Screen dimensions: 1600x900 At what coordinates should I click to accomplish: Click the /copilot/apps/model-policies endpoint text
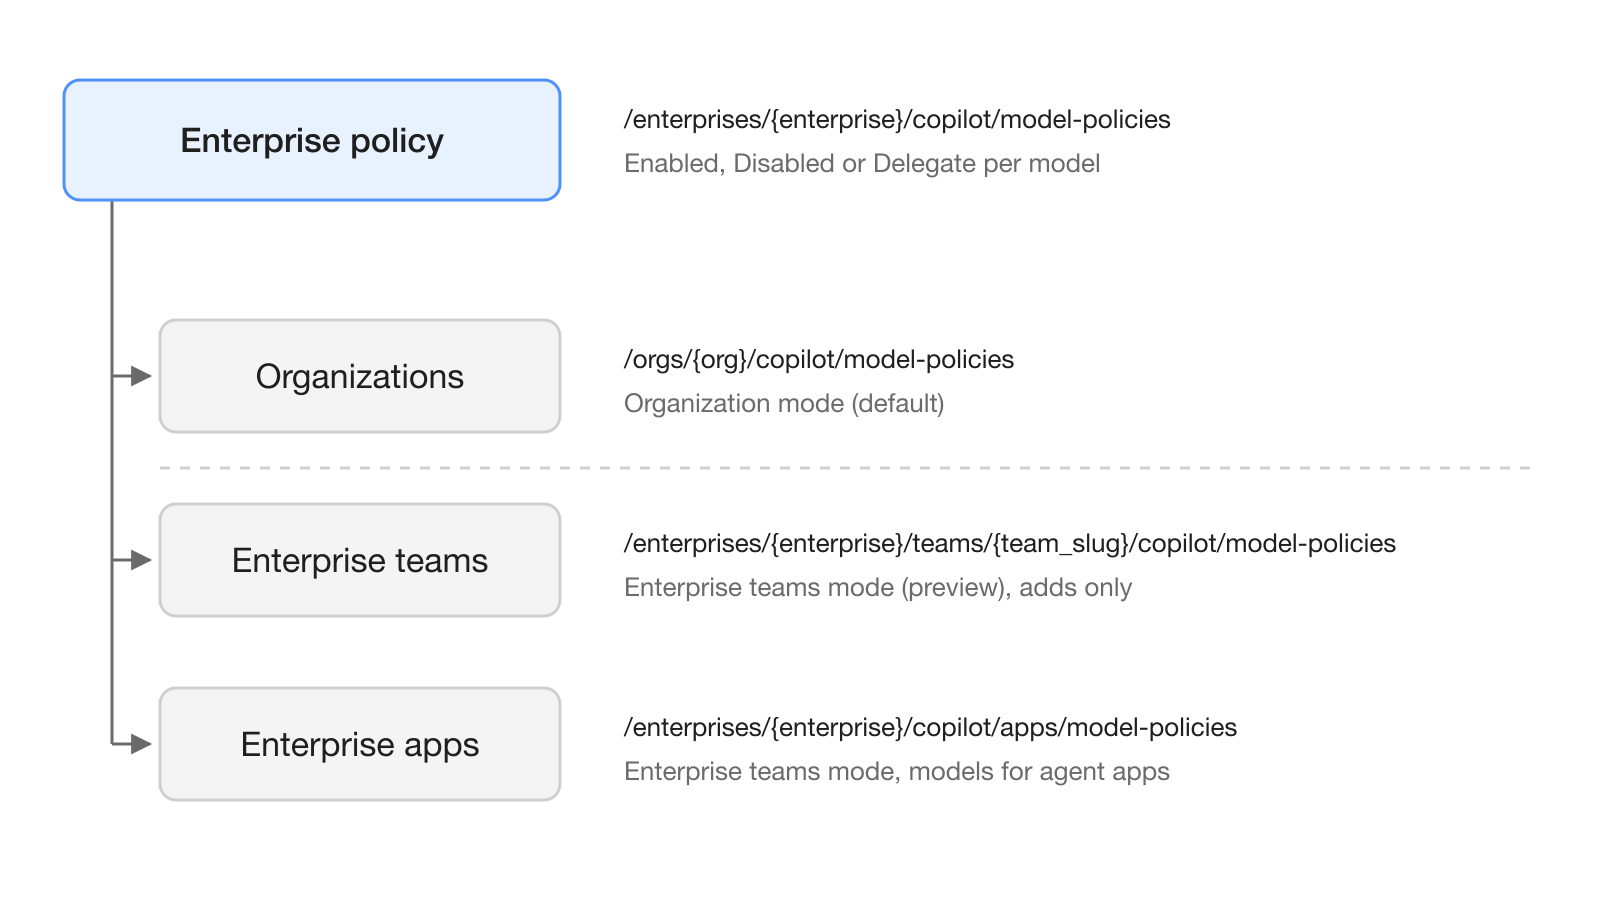[930, 727]
